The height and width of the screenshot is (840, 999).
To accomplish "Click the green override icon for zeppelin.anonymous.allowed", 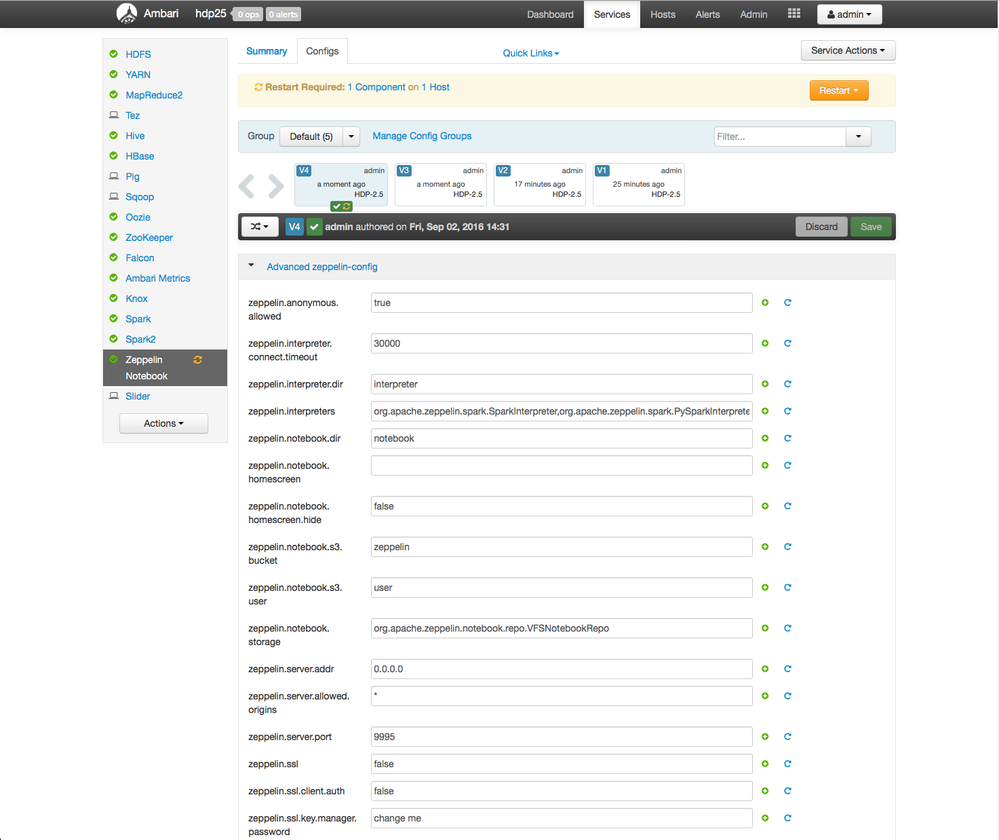I will (765, 303).
